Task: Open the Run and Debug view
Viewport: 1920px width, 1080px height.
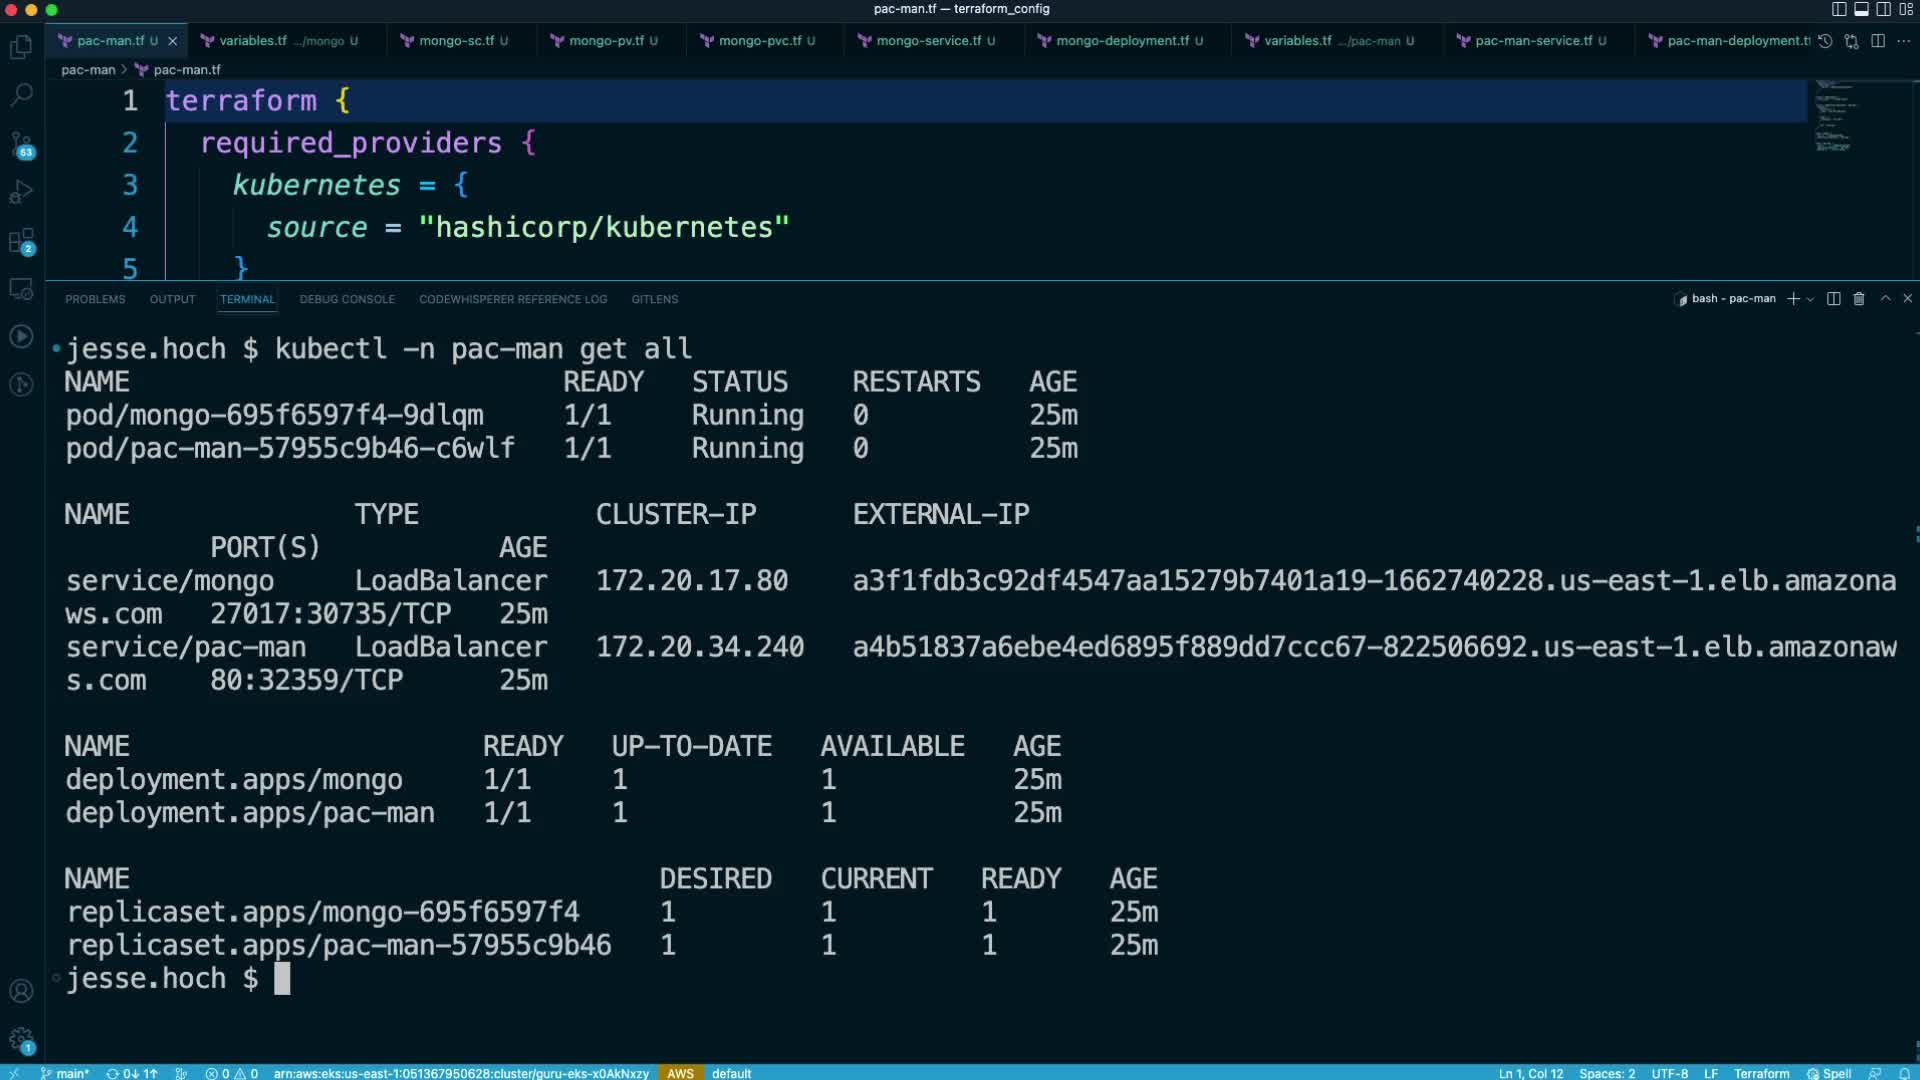Action: [x=21, y=192]
